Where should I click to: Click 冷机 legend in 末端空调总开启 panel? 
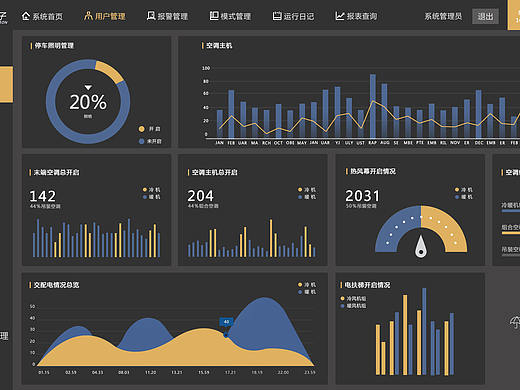coord(152,190)
